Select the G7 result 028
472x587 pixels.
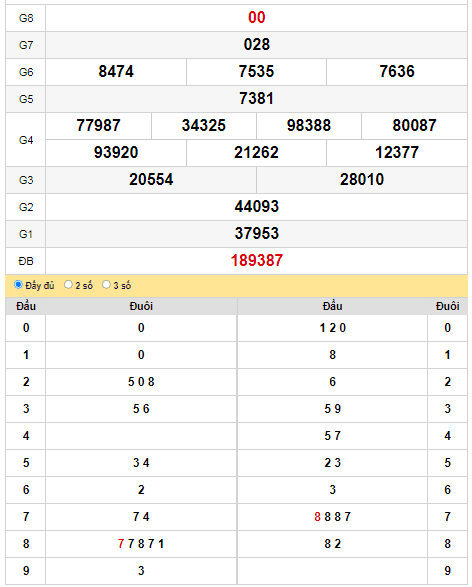click(256, 45)
